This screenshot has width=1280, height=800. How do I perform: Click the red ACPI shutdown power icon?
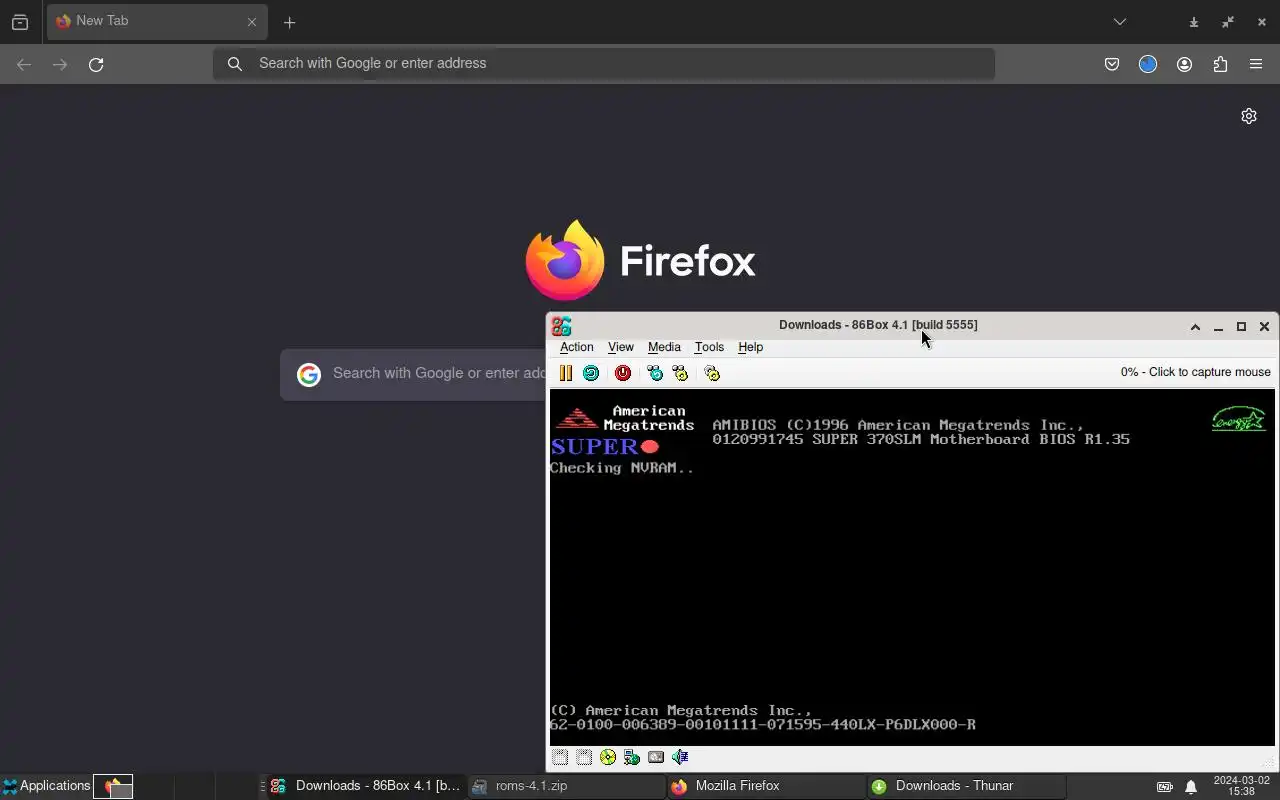[x=623, y=373]
